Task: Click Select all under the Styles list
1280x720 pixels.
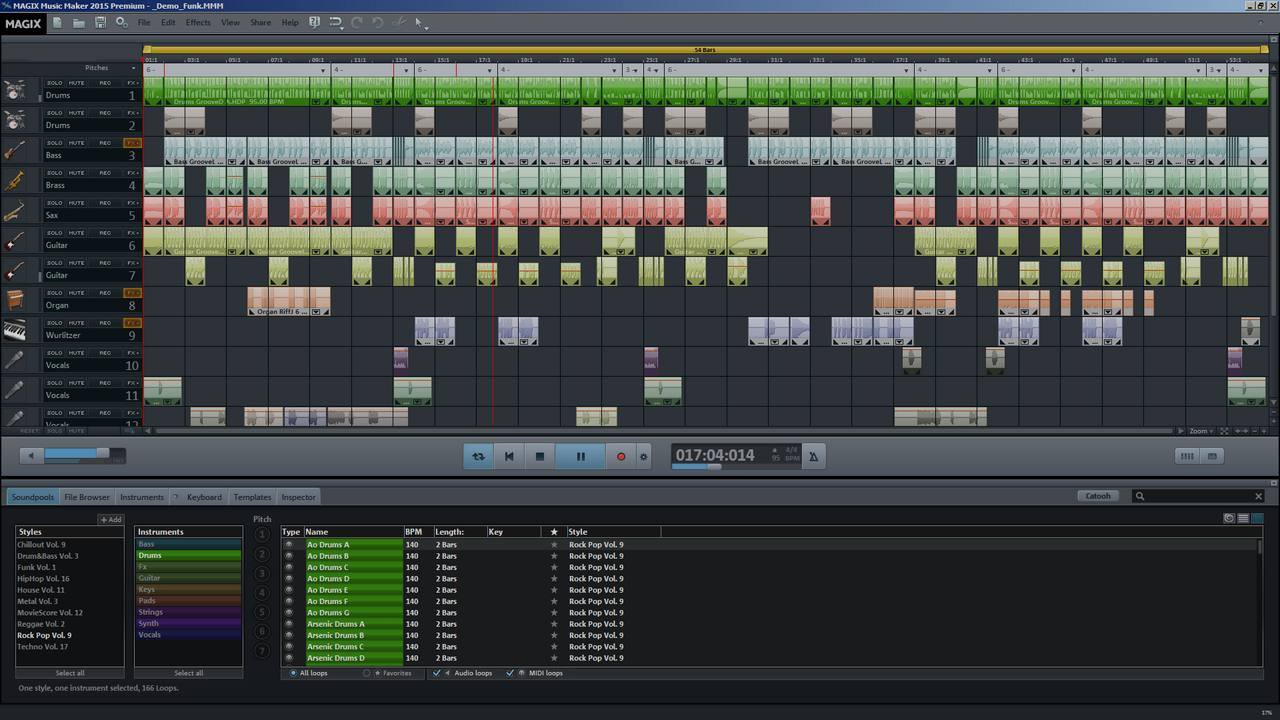Action: (x=70, y=673)
